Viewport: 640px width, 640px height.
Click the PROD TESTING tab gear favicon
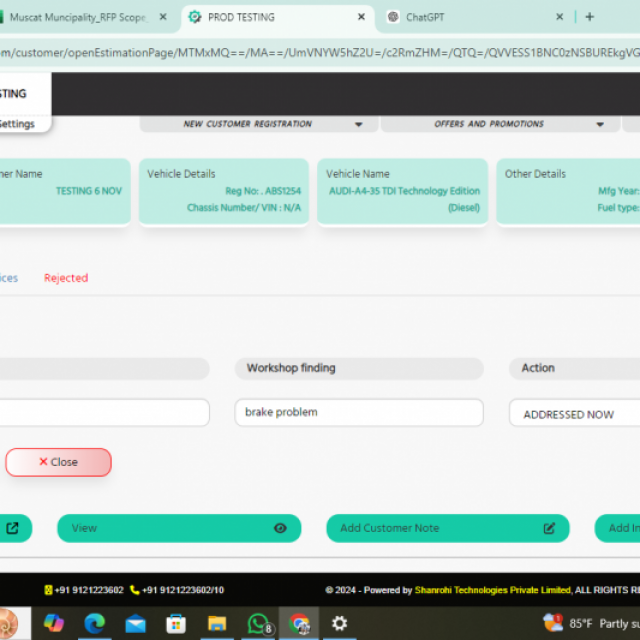(195, 17)
